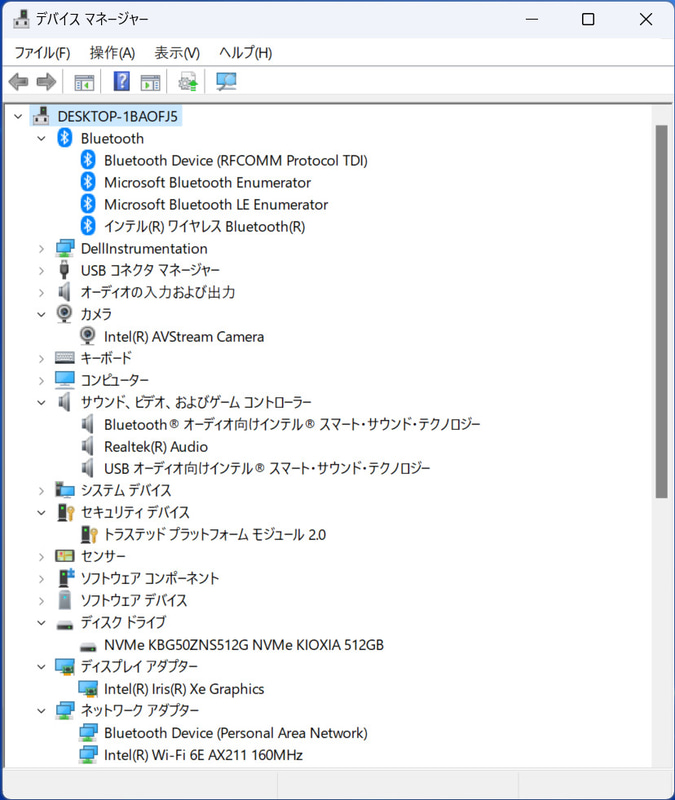The image size is (675, 800).
Task: Expand USB コネクタ マネージャー category
Action: pos(41,271)
